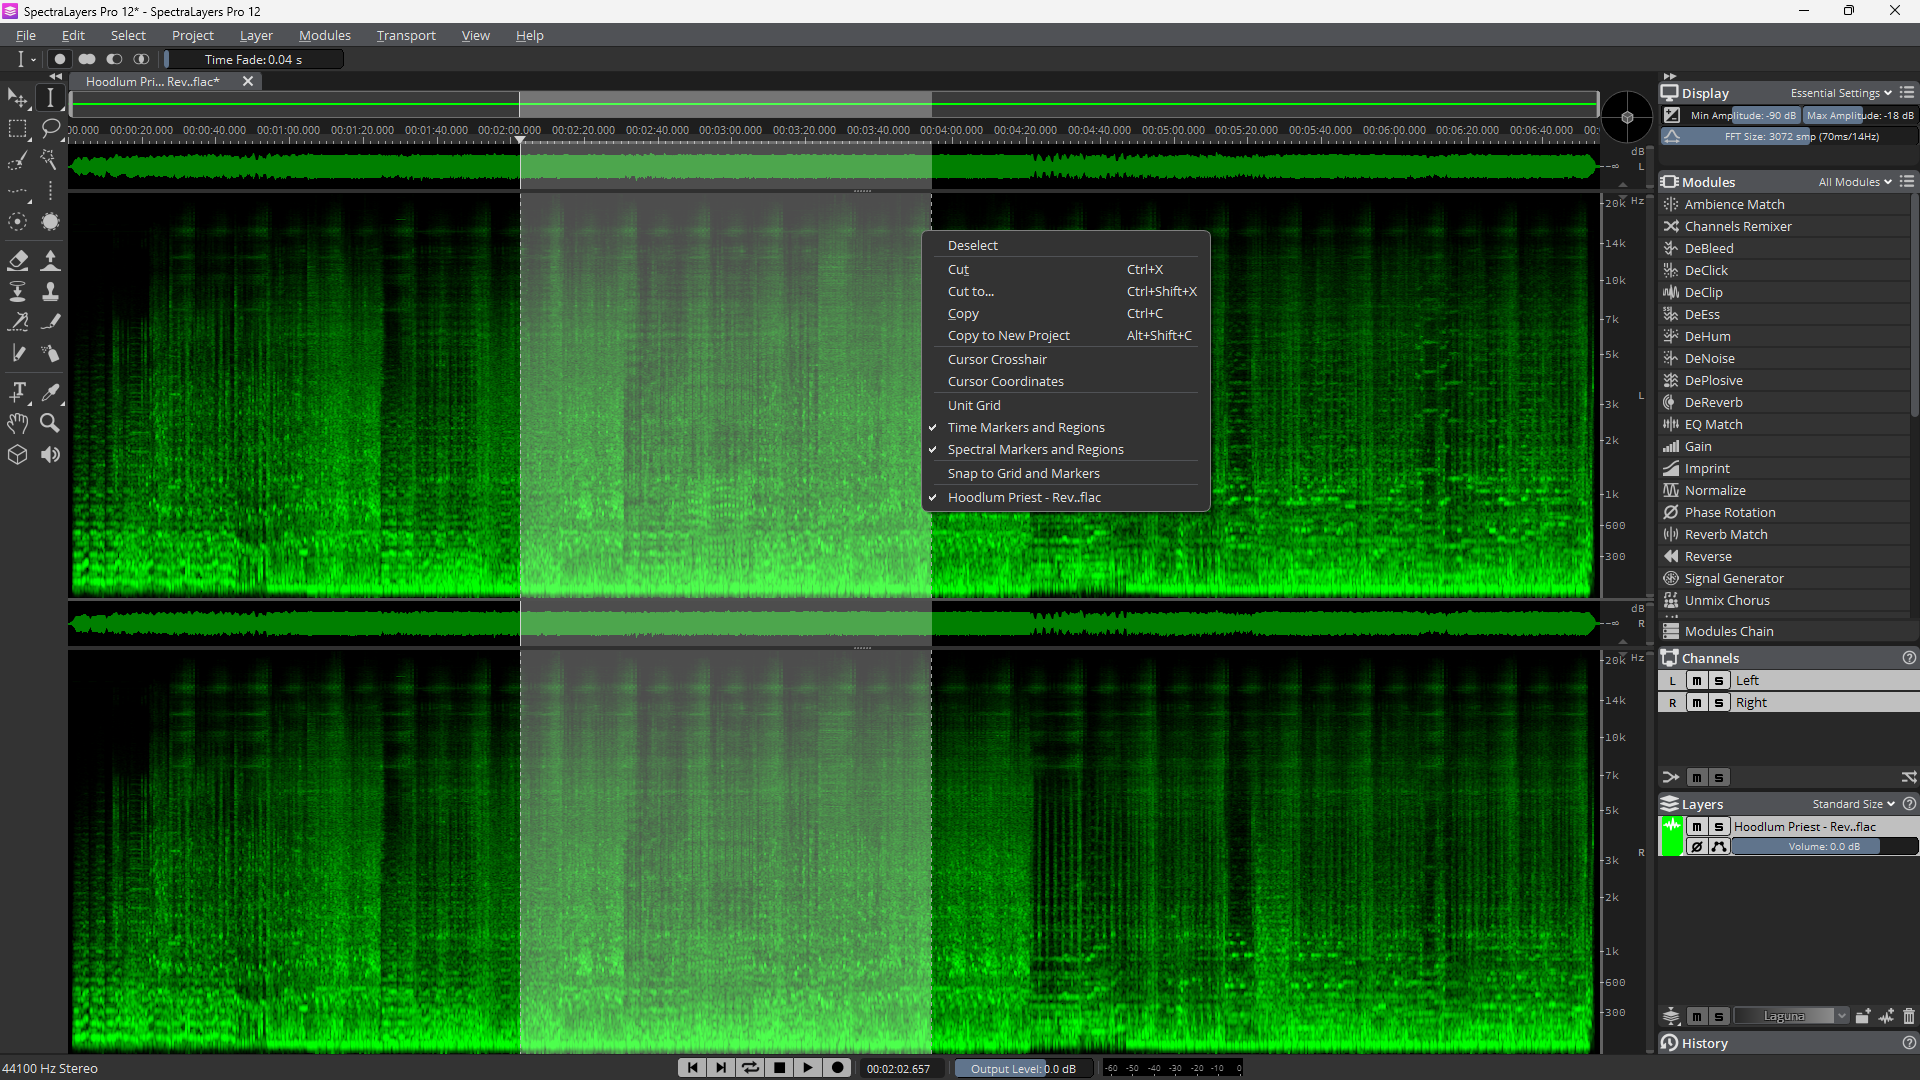
Task: Select the lasso selection tool
Action: [x=50, y=129]
